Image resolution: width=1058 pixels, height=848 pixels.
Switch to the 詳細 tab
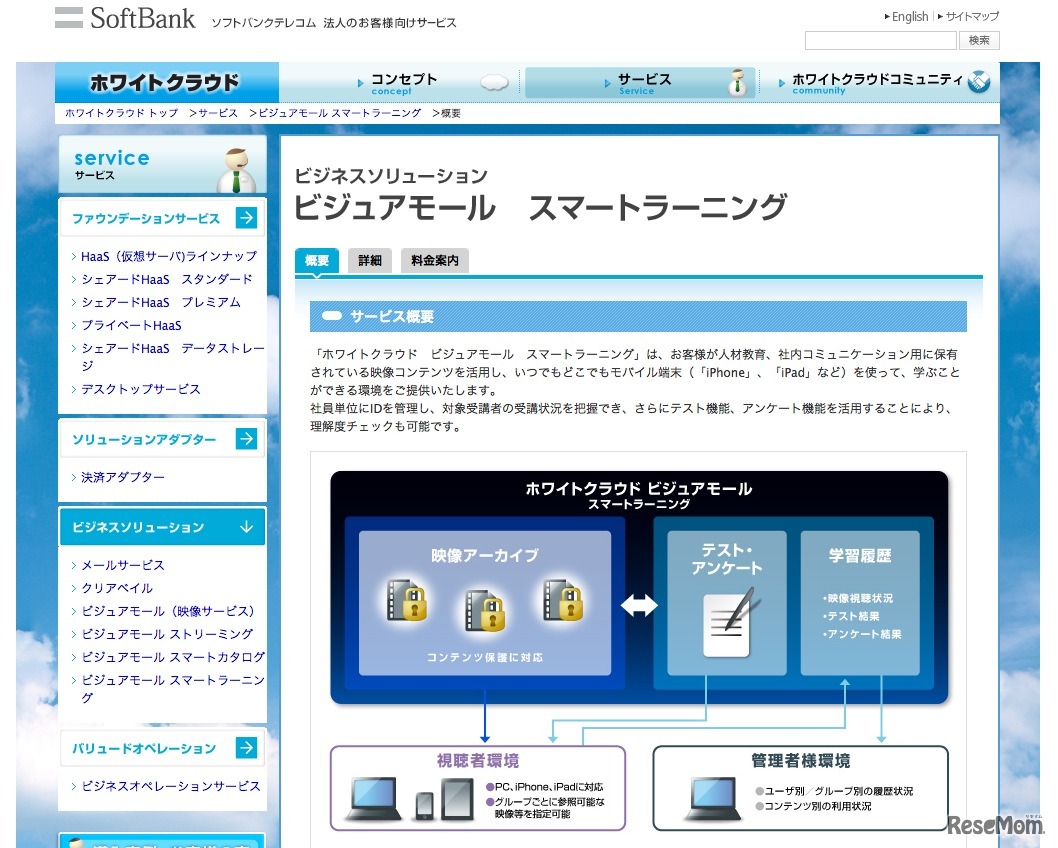[x=369, y=261]
